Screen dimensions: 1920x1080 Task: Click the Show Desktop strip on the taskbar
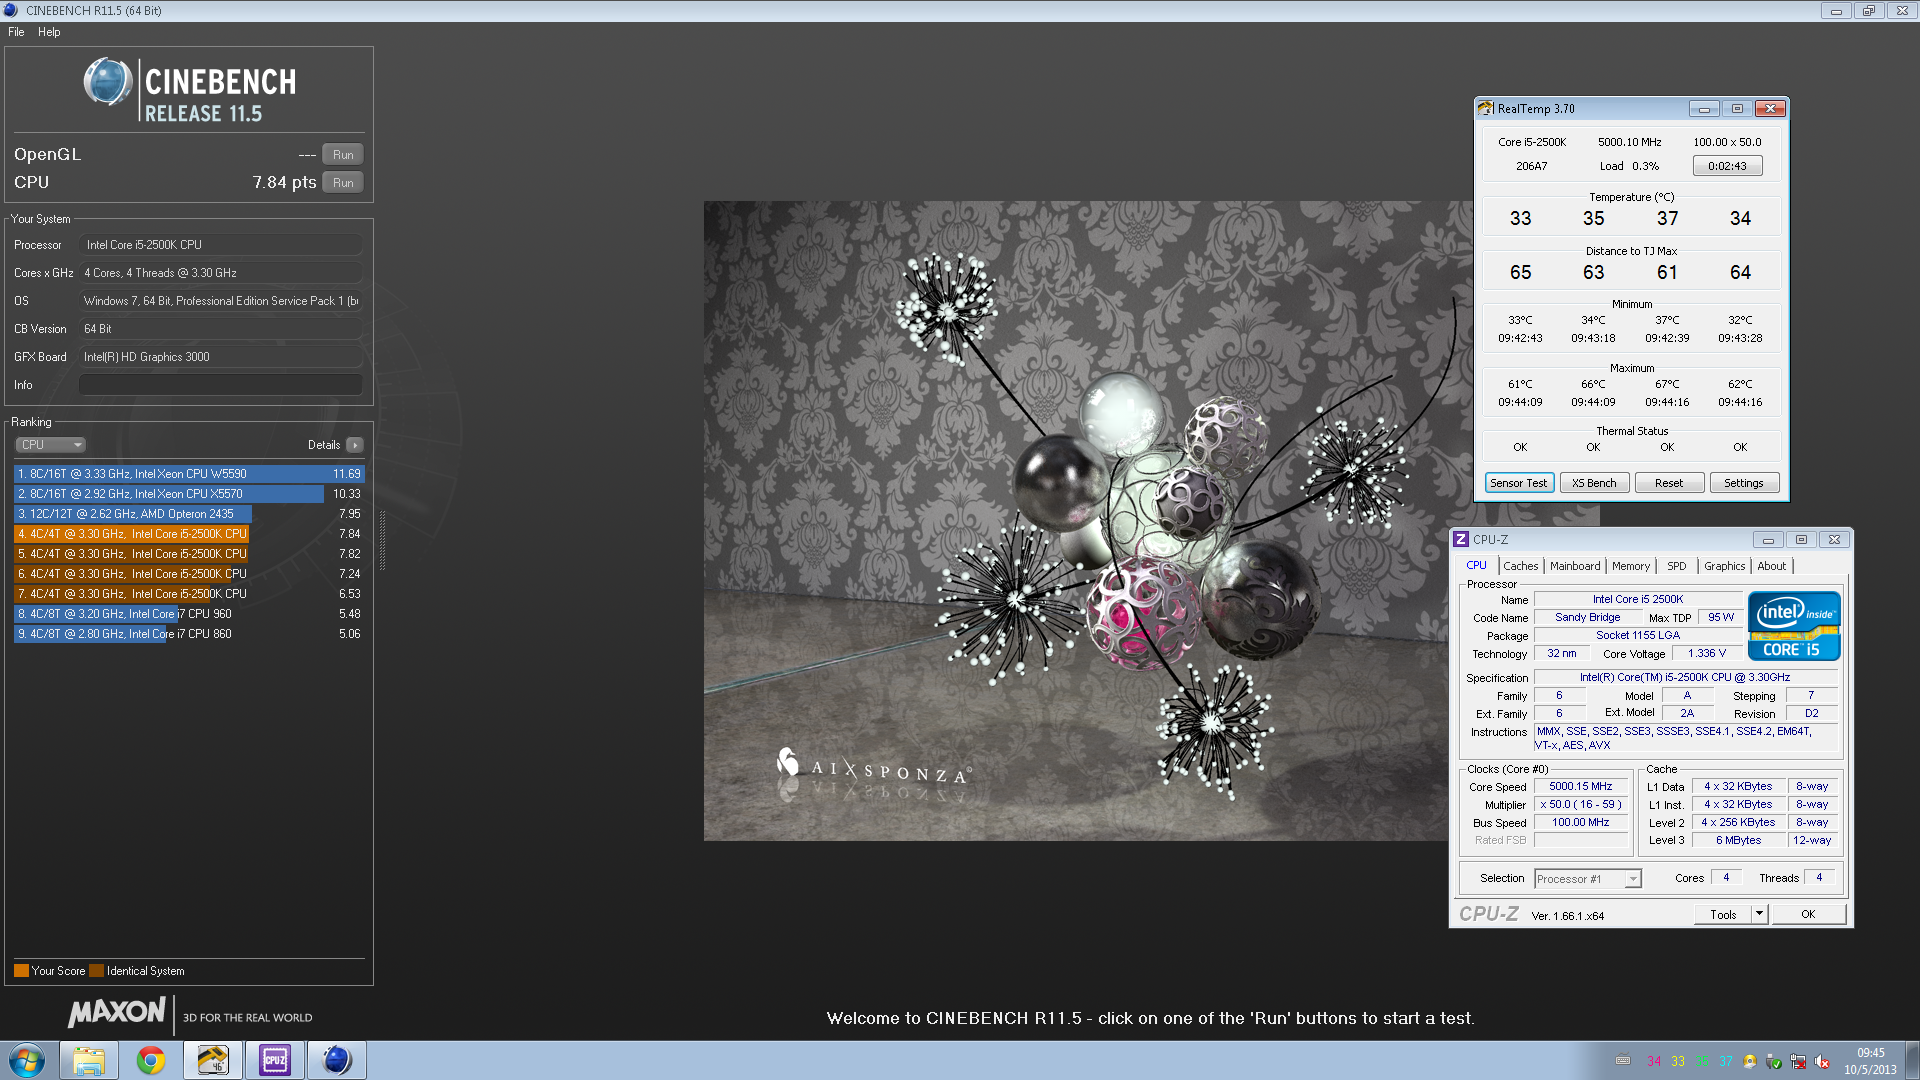[x=1912, y=1060]
